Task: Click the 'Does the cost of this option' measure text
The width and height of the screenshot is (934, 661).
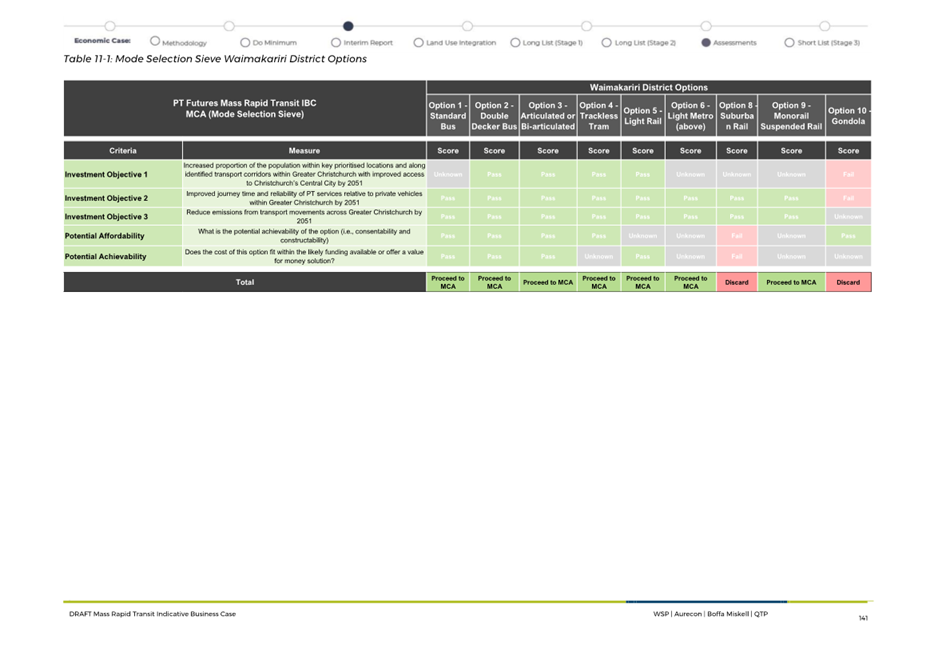Action: (x=304, y=257)
